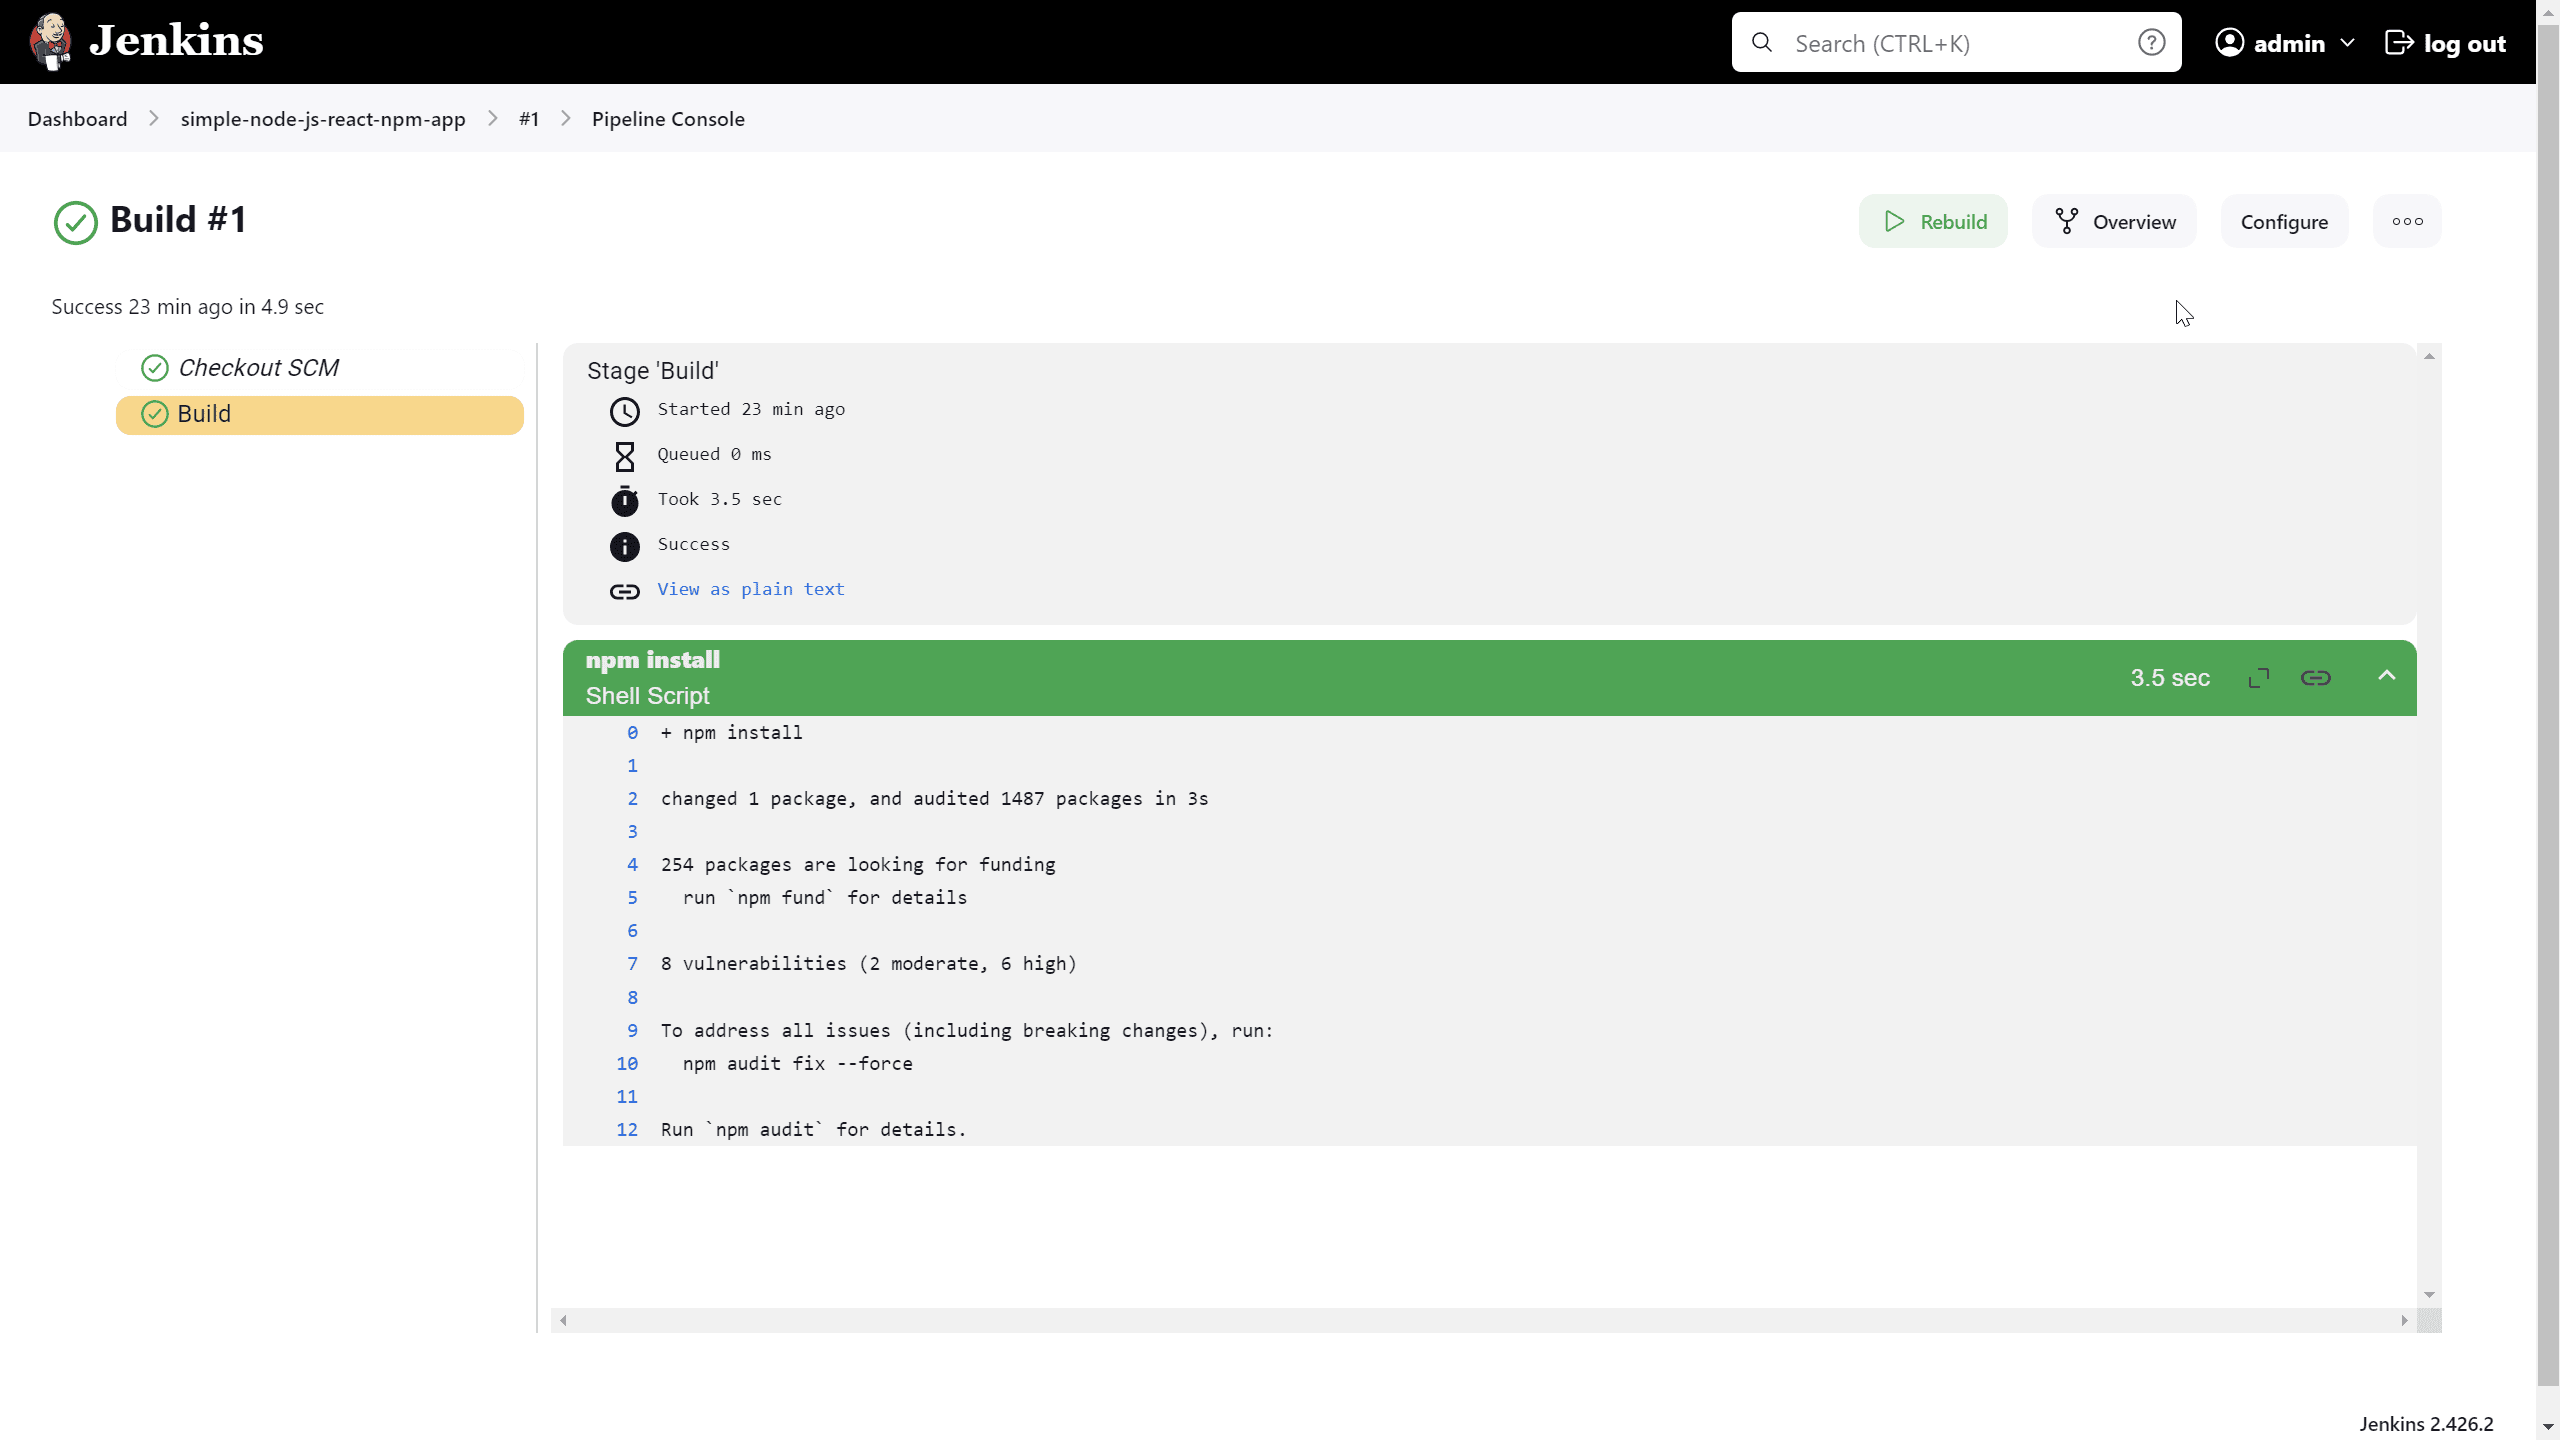Go to simple-node-js-react-npm-app breadcrumb

(x=322, y=119)
